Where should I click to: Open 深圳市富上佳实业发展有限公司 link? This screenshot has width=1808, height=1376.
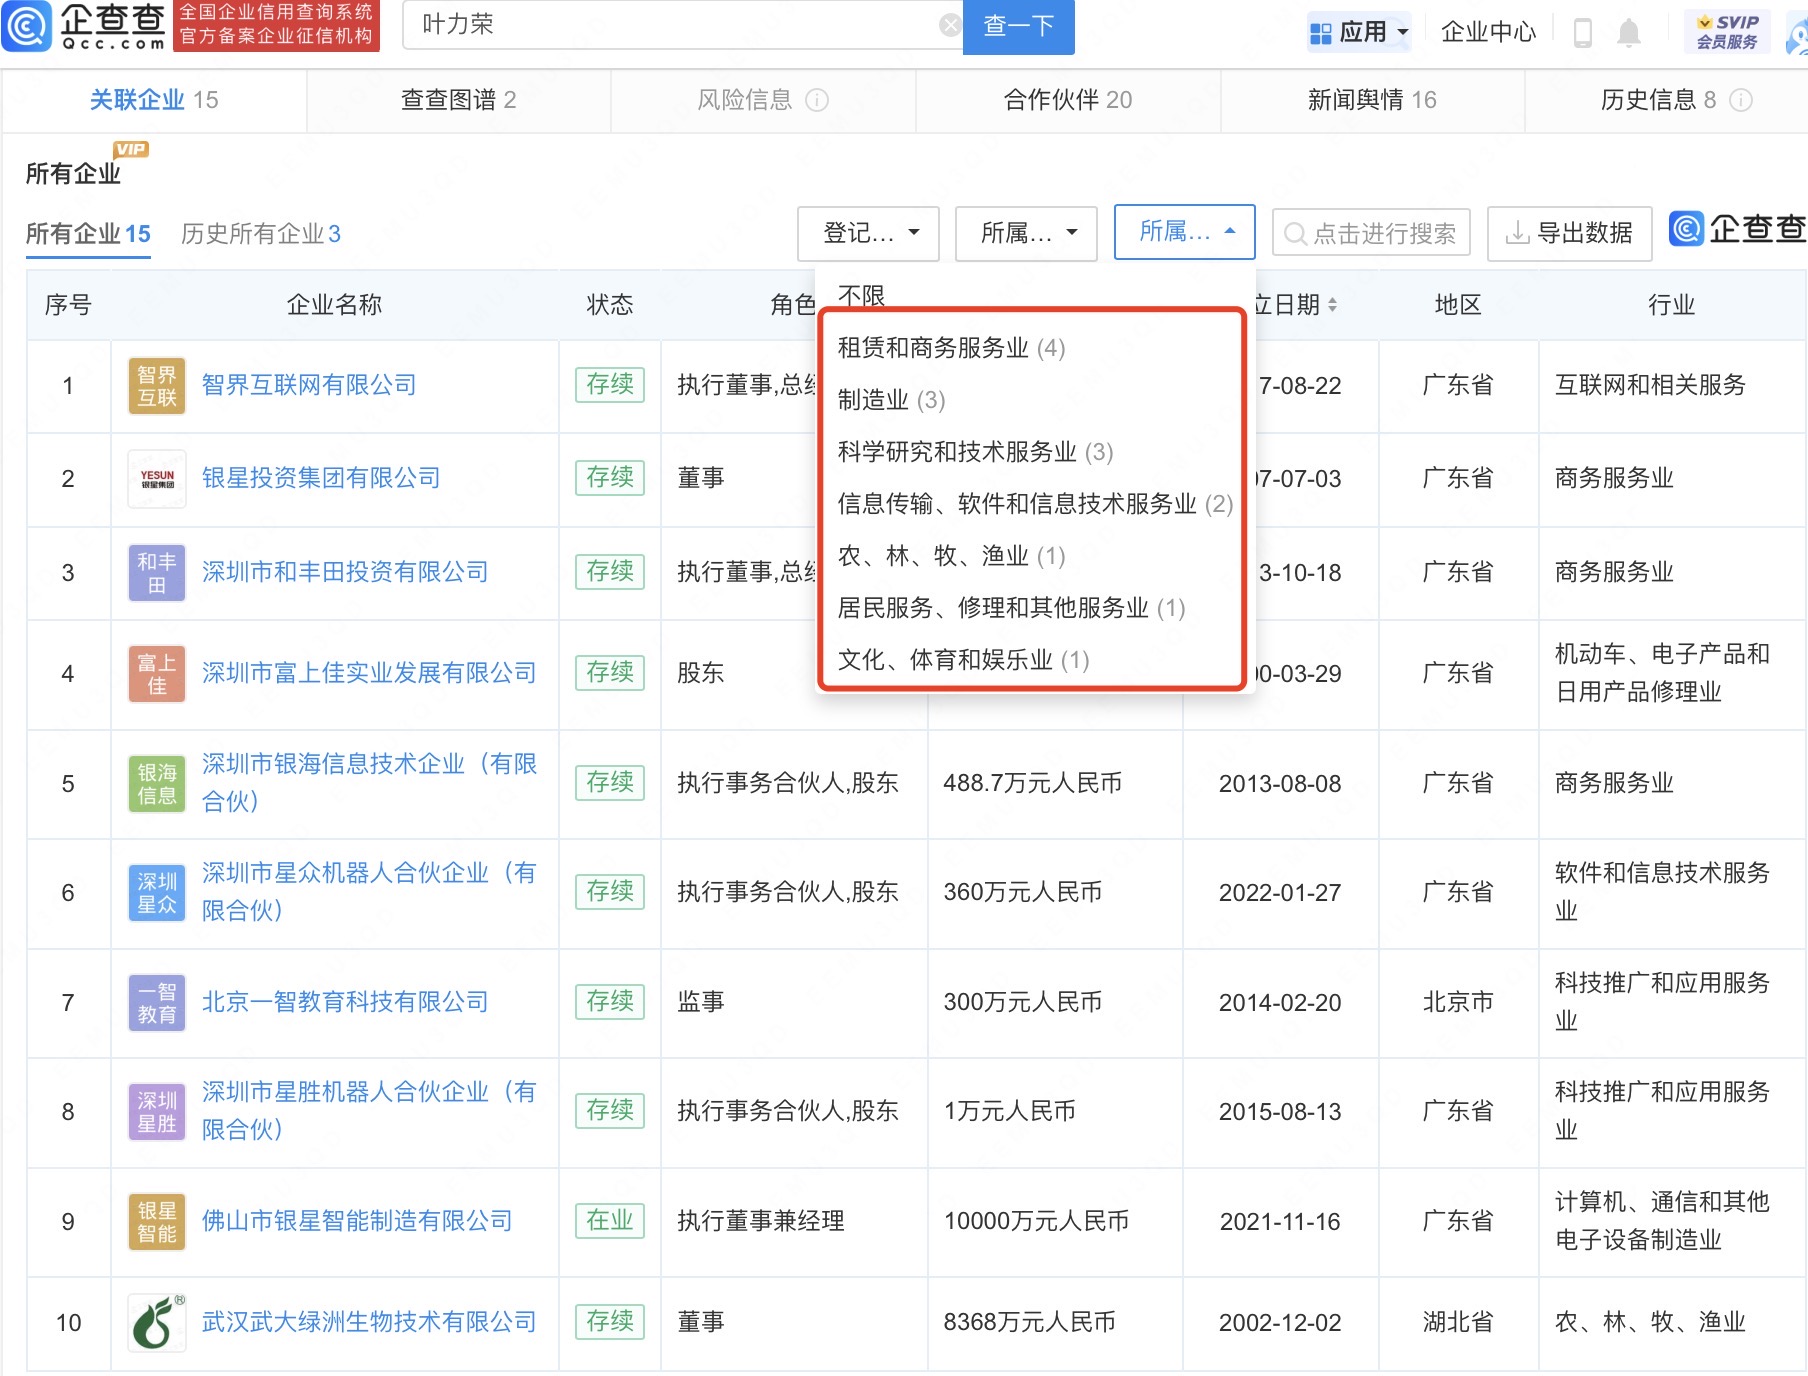click(369, 673)
